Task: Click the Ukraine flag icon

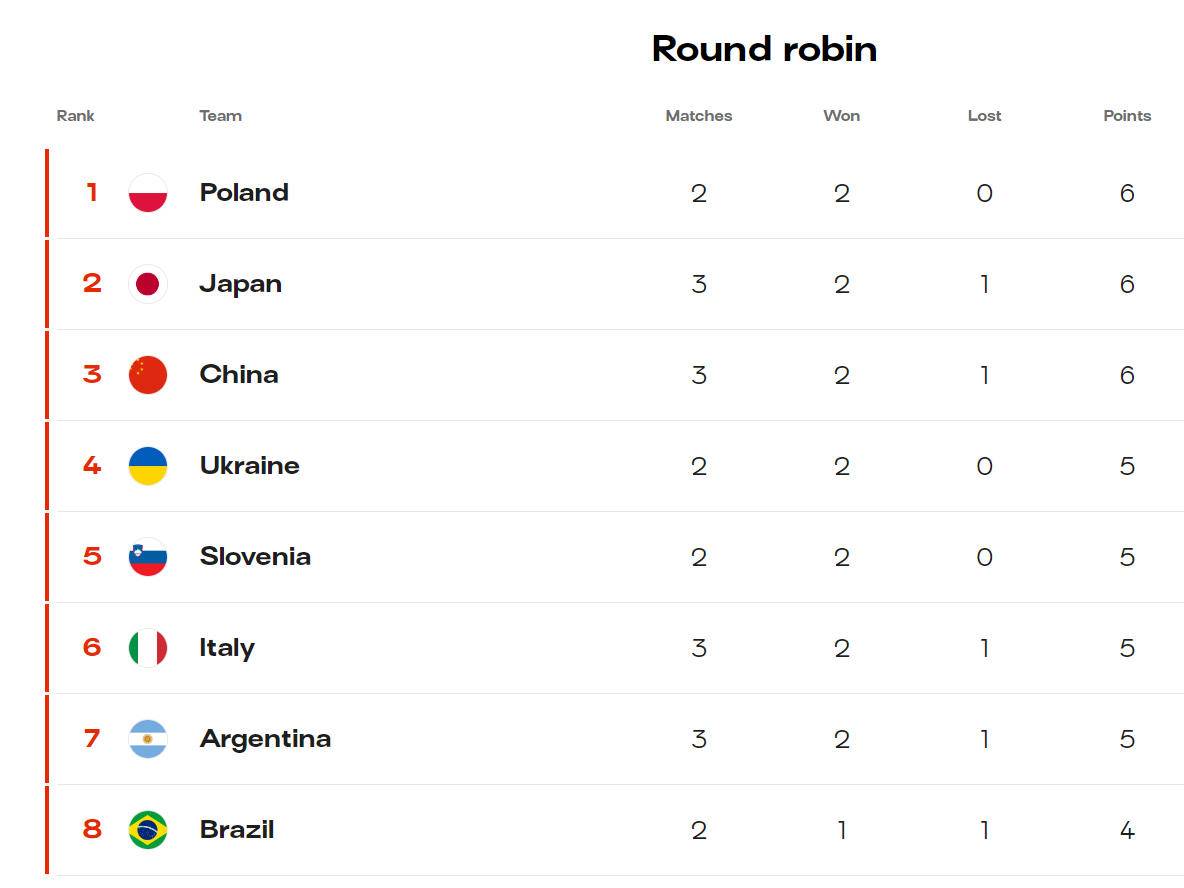Action: [148, 466]
